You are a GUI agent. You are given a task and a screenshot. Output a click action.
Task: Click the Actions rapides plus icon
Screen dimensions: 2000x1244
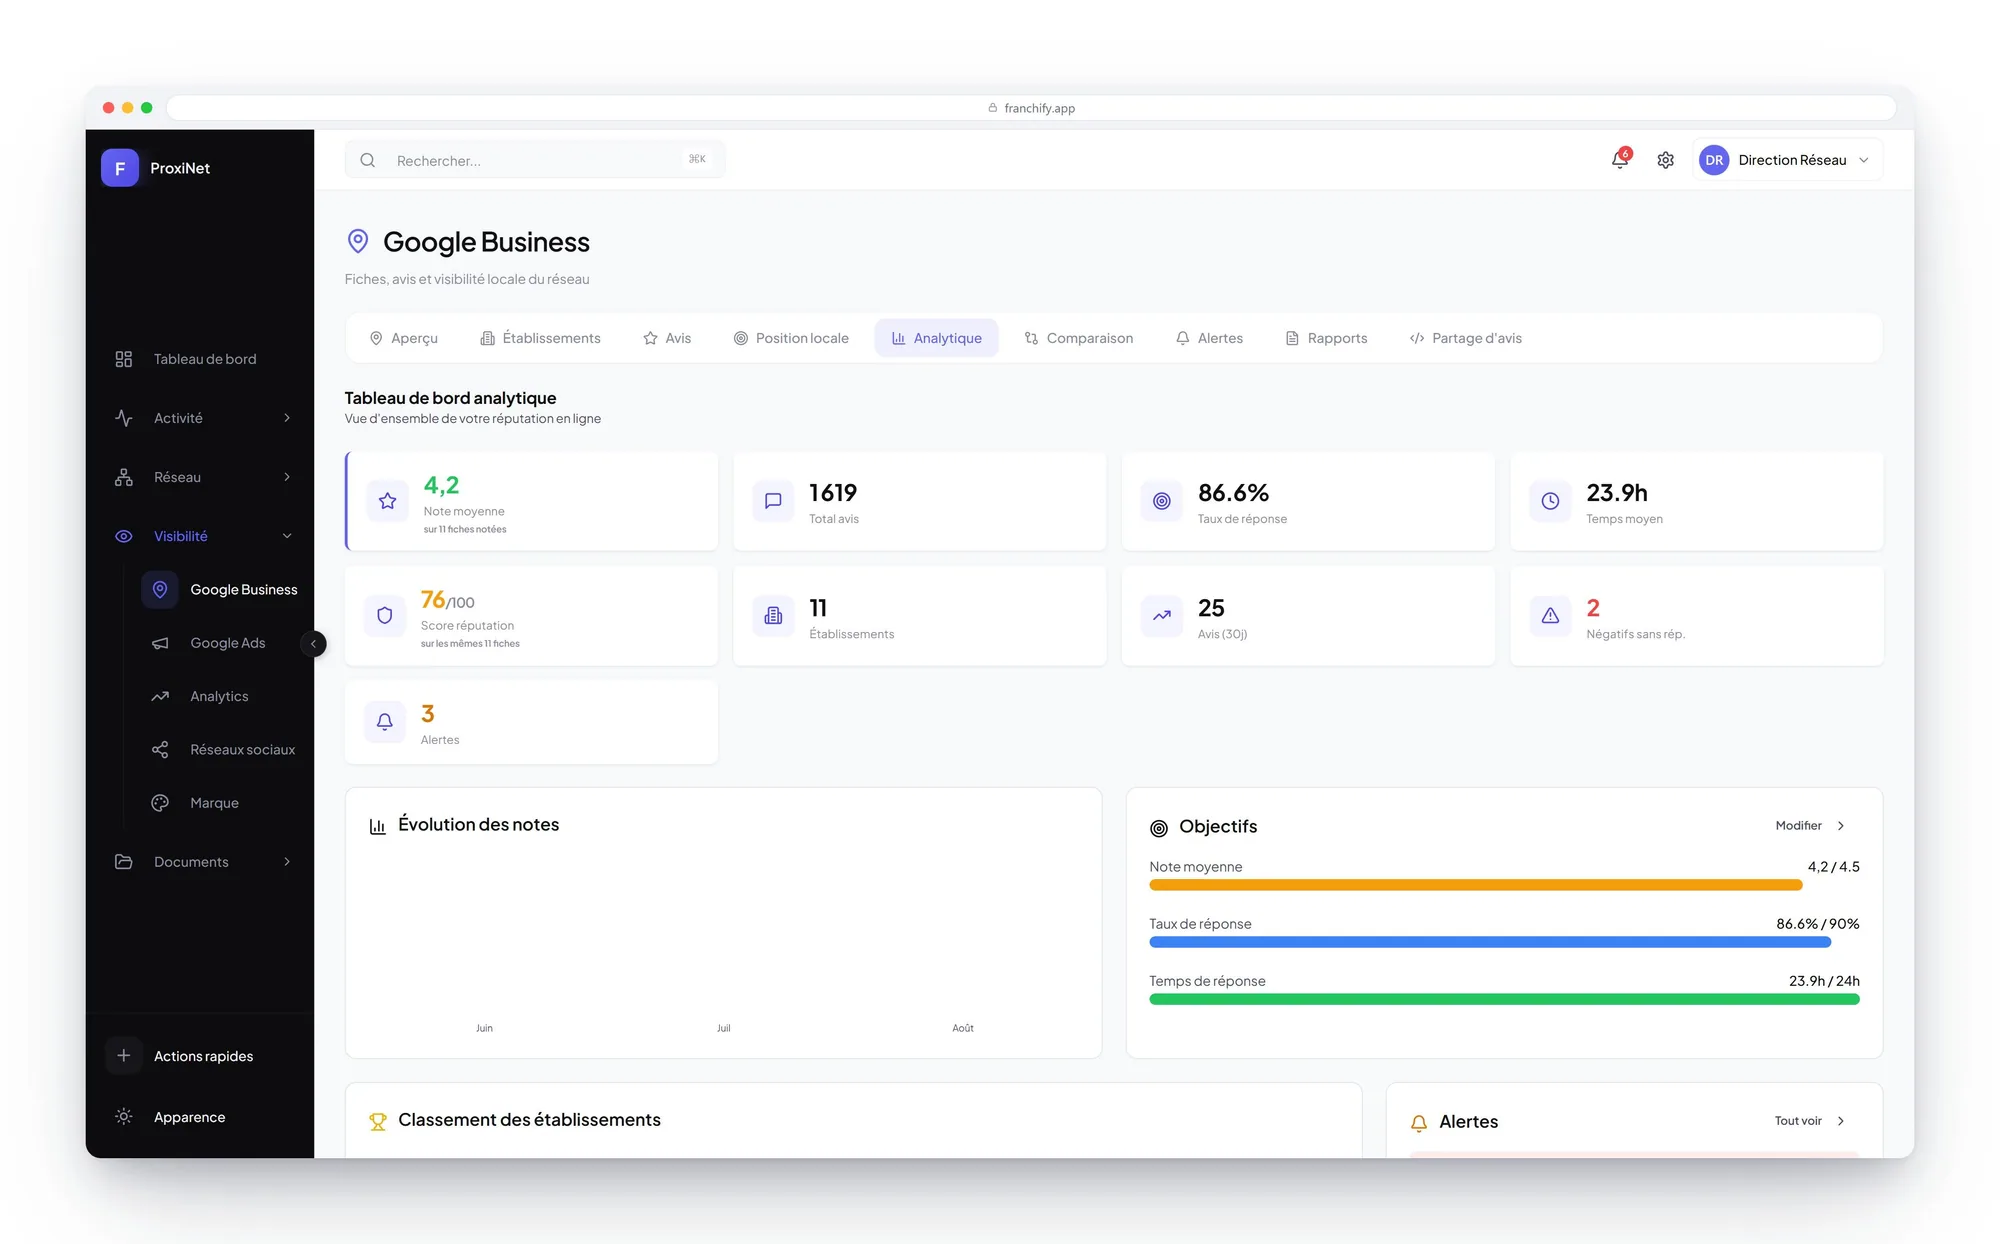click(124, 1056)
